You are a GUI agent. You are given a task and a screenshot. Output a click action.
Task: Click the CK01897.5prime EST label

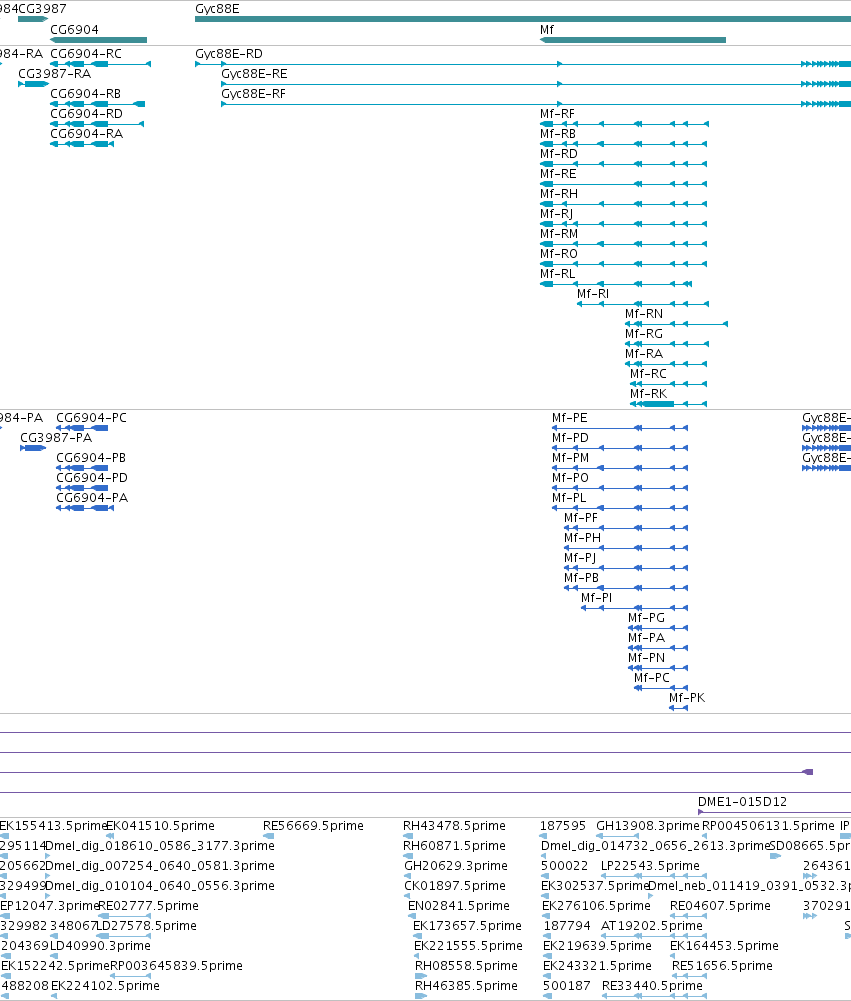(455, 885)
